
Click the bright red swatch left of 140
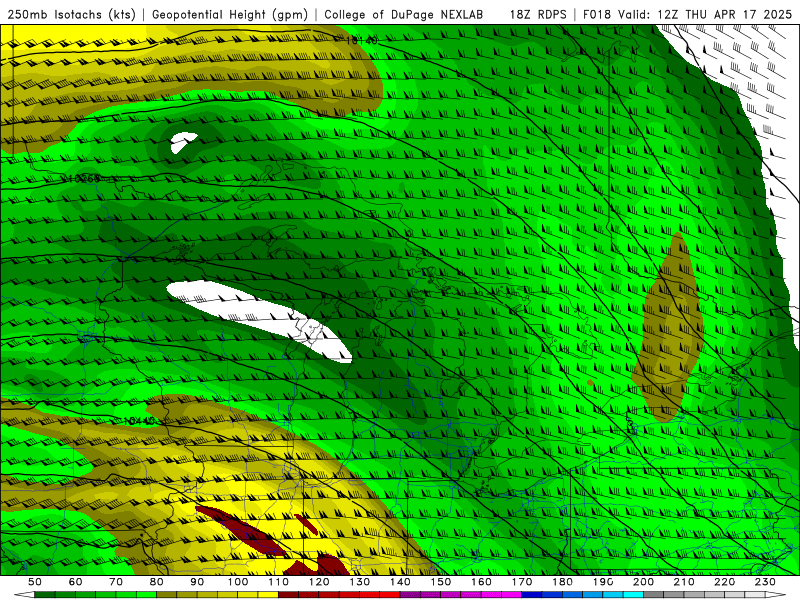click(390, 595)
